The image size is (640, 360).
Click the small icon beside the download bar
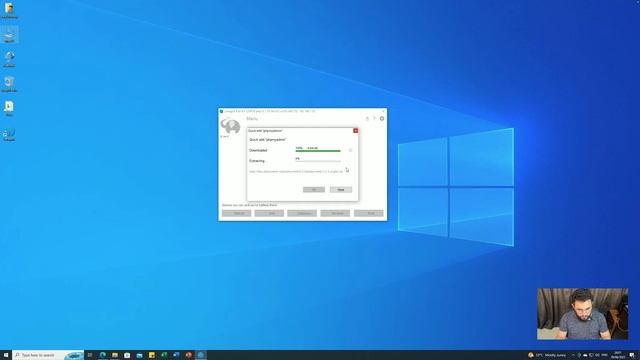point(350,150)
